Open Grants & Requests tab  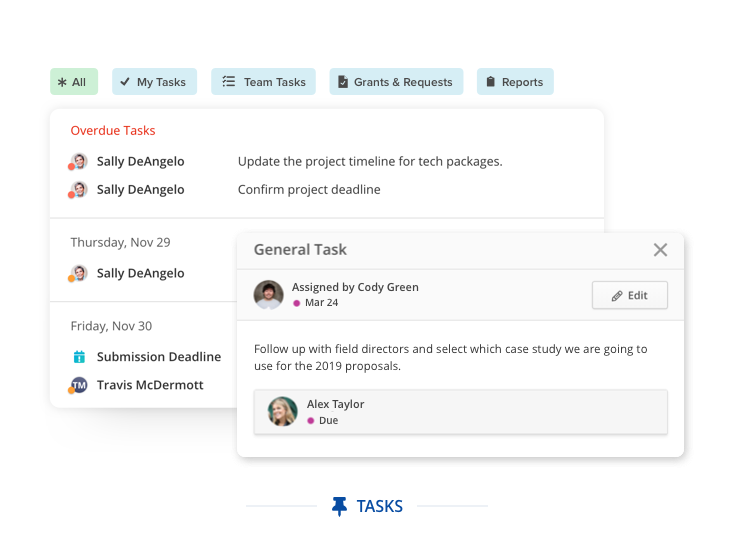pos(396,82)
